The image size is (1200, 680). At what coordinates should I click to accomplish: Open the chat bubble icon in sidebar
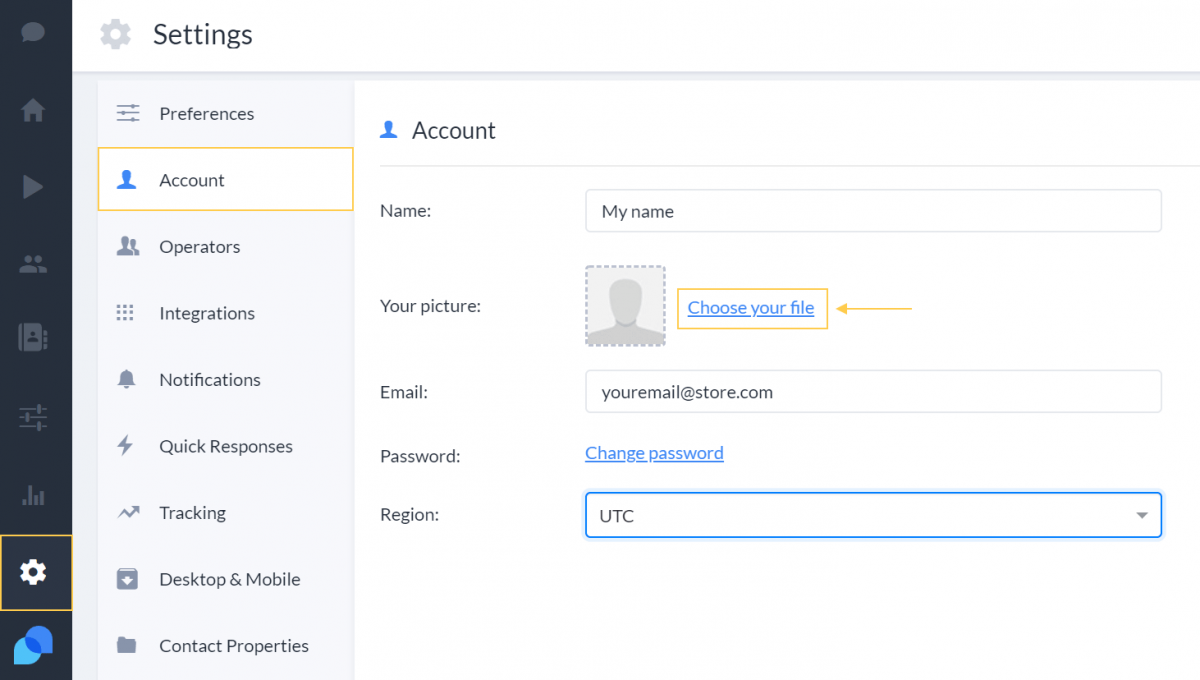(33, 32)
